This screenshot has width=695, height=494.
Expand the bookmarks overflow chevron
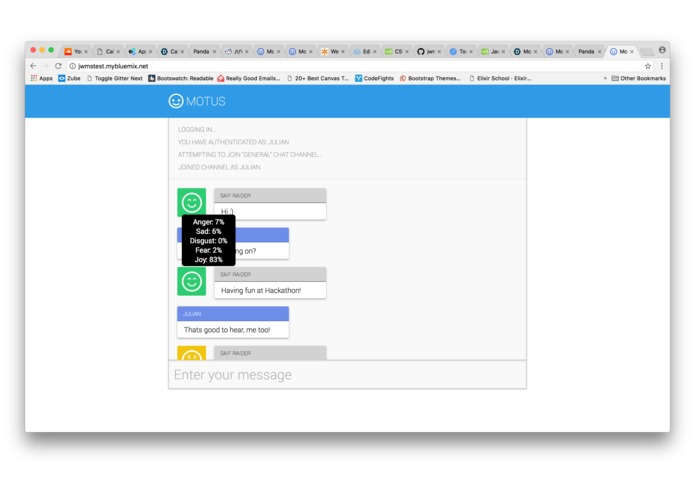pyautogui.click(x=605, y=78)
